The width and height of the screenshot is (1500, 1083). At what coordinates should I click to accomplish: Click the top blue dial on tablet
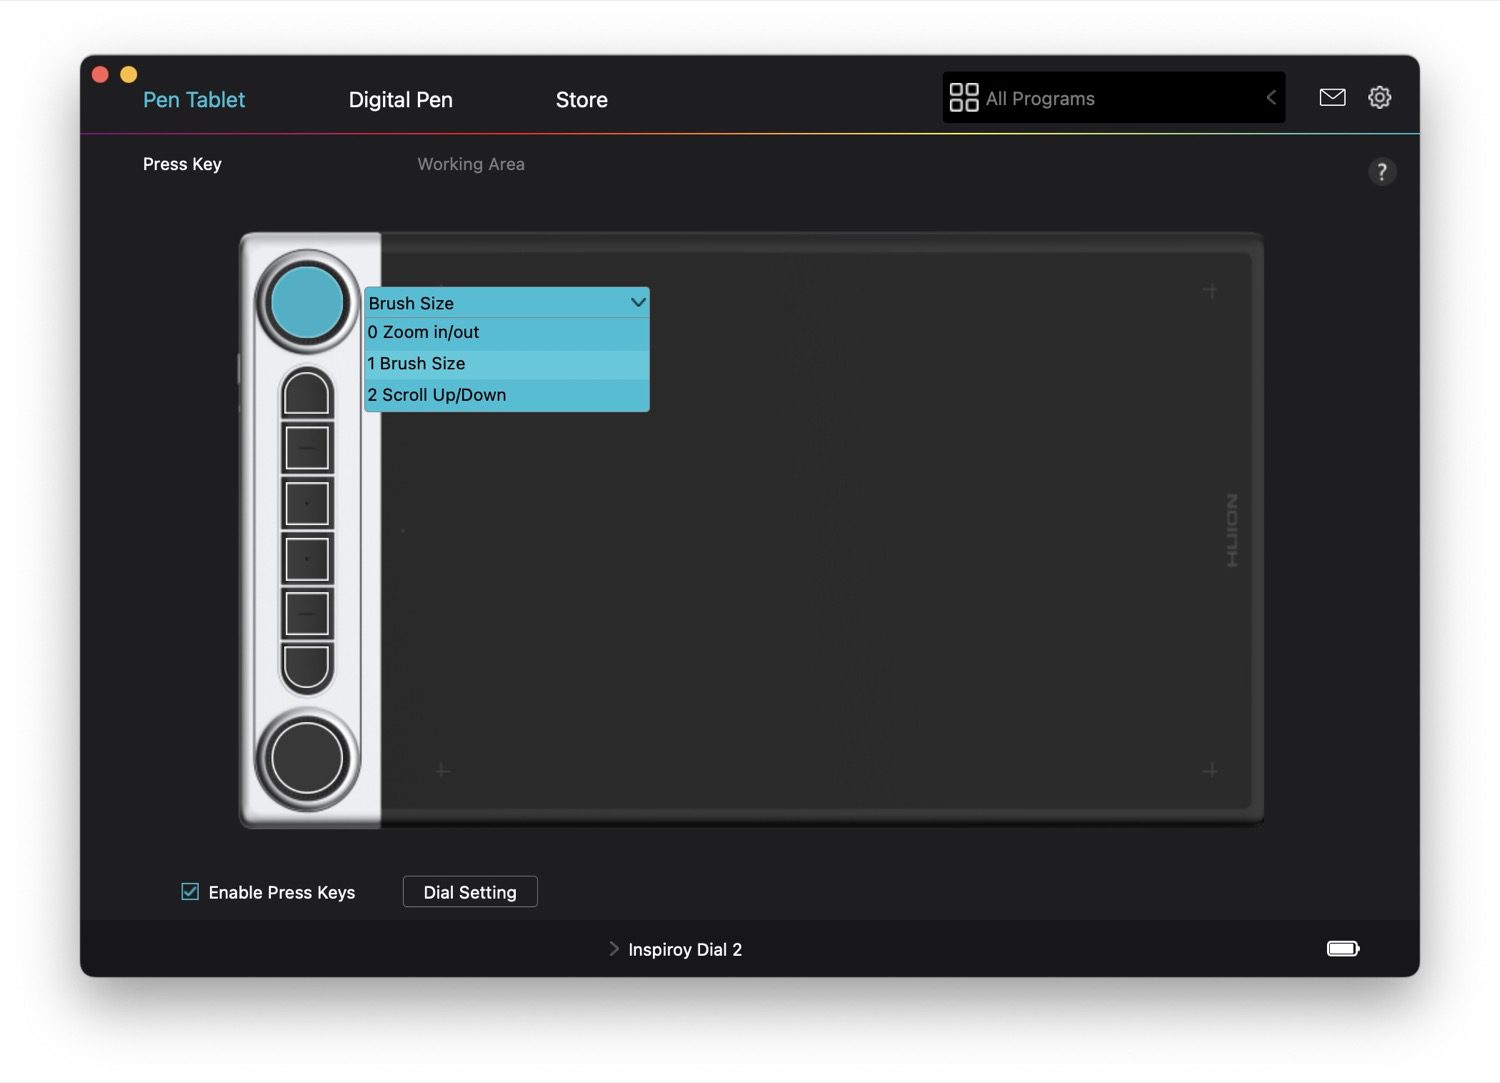[x=307, y=302]
